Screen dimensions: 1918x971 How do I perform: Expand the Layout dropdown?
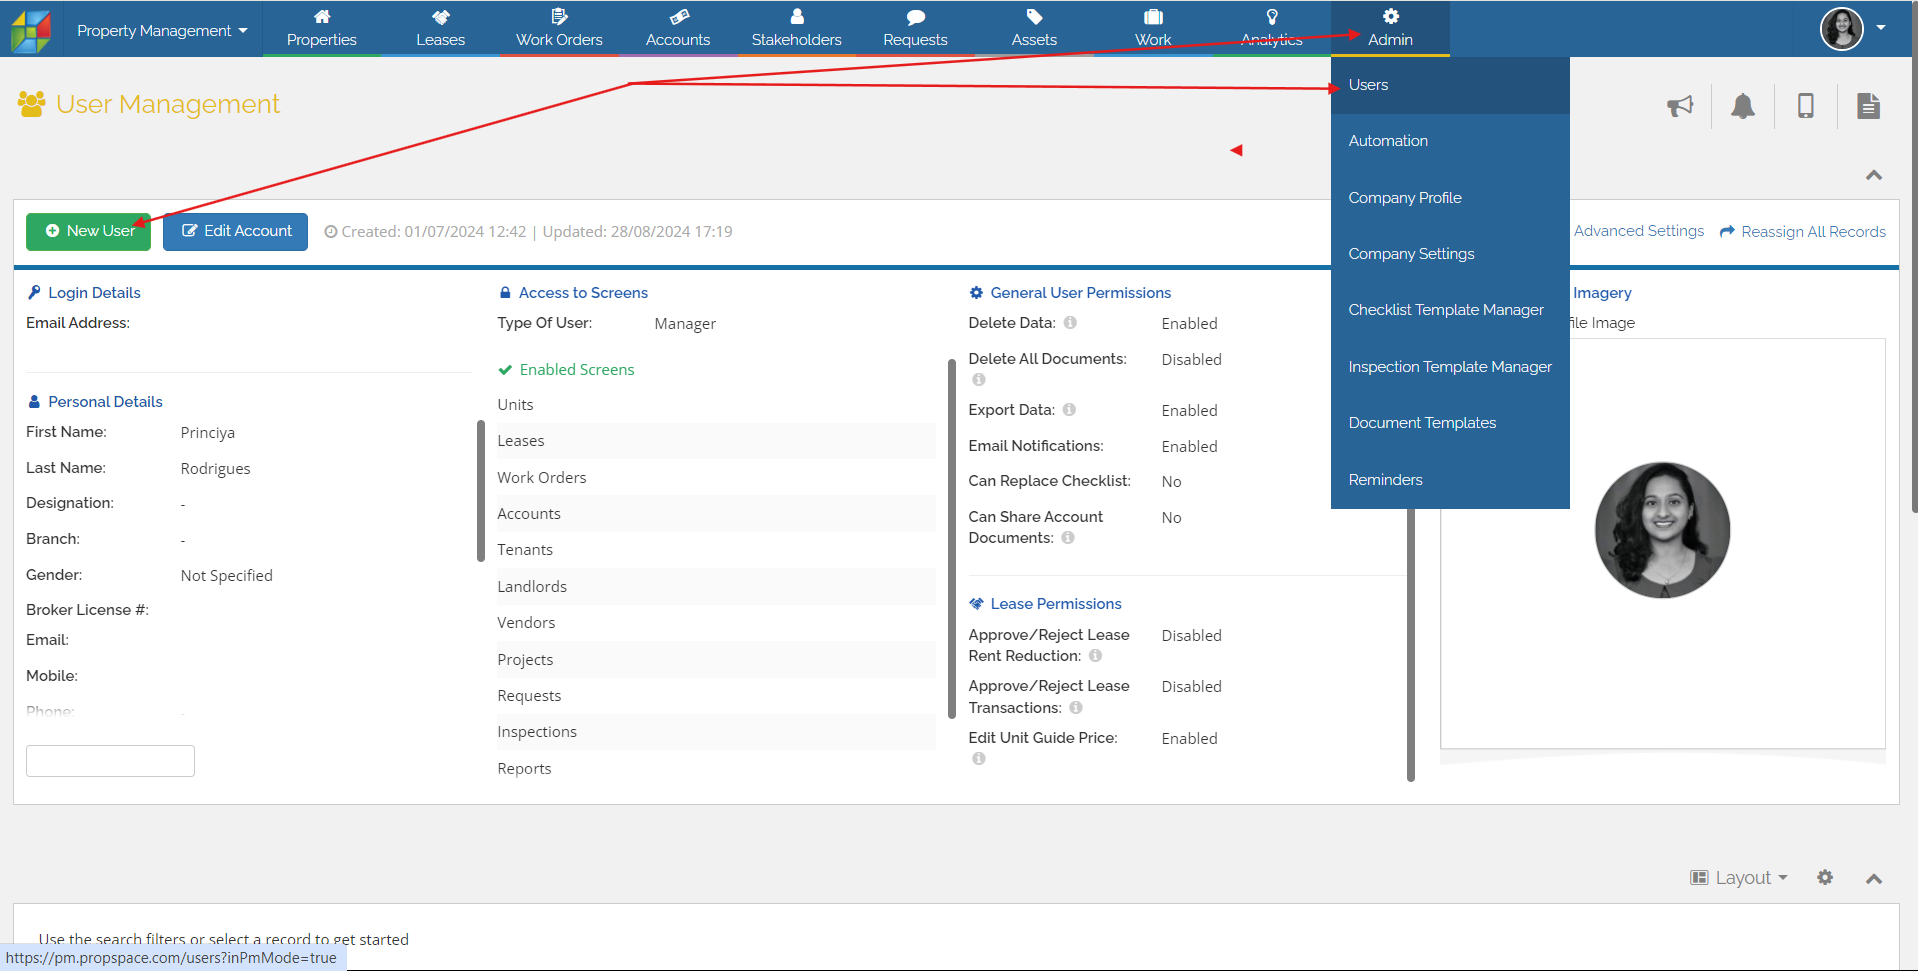1739,877
